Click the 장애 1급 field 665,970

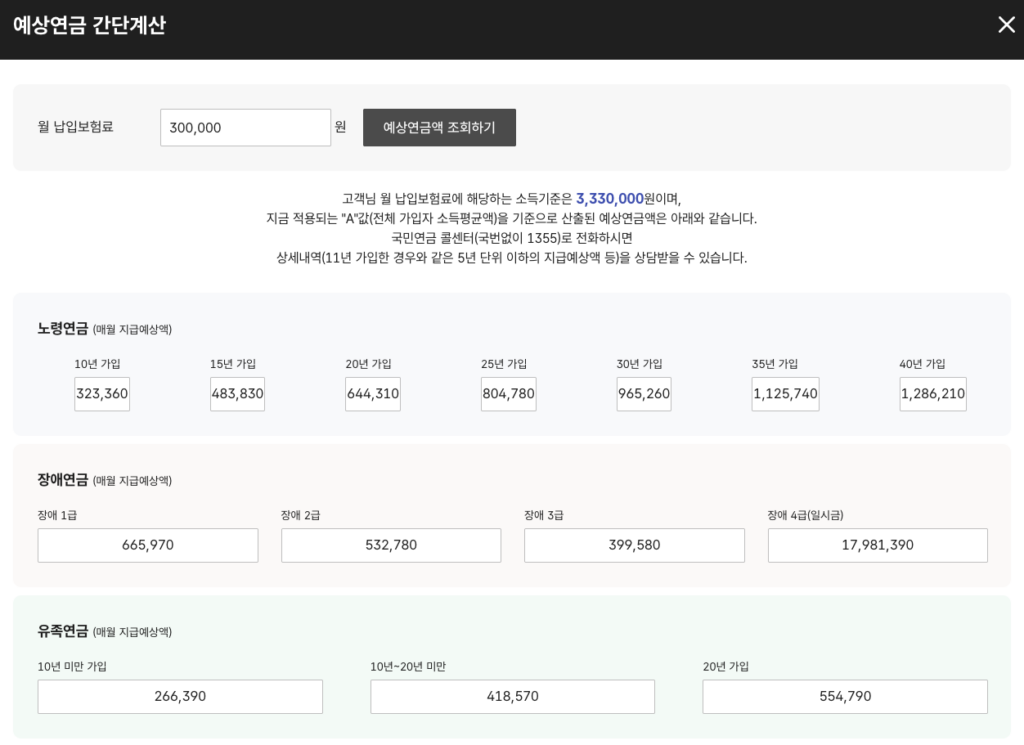148,545
